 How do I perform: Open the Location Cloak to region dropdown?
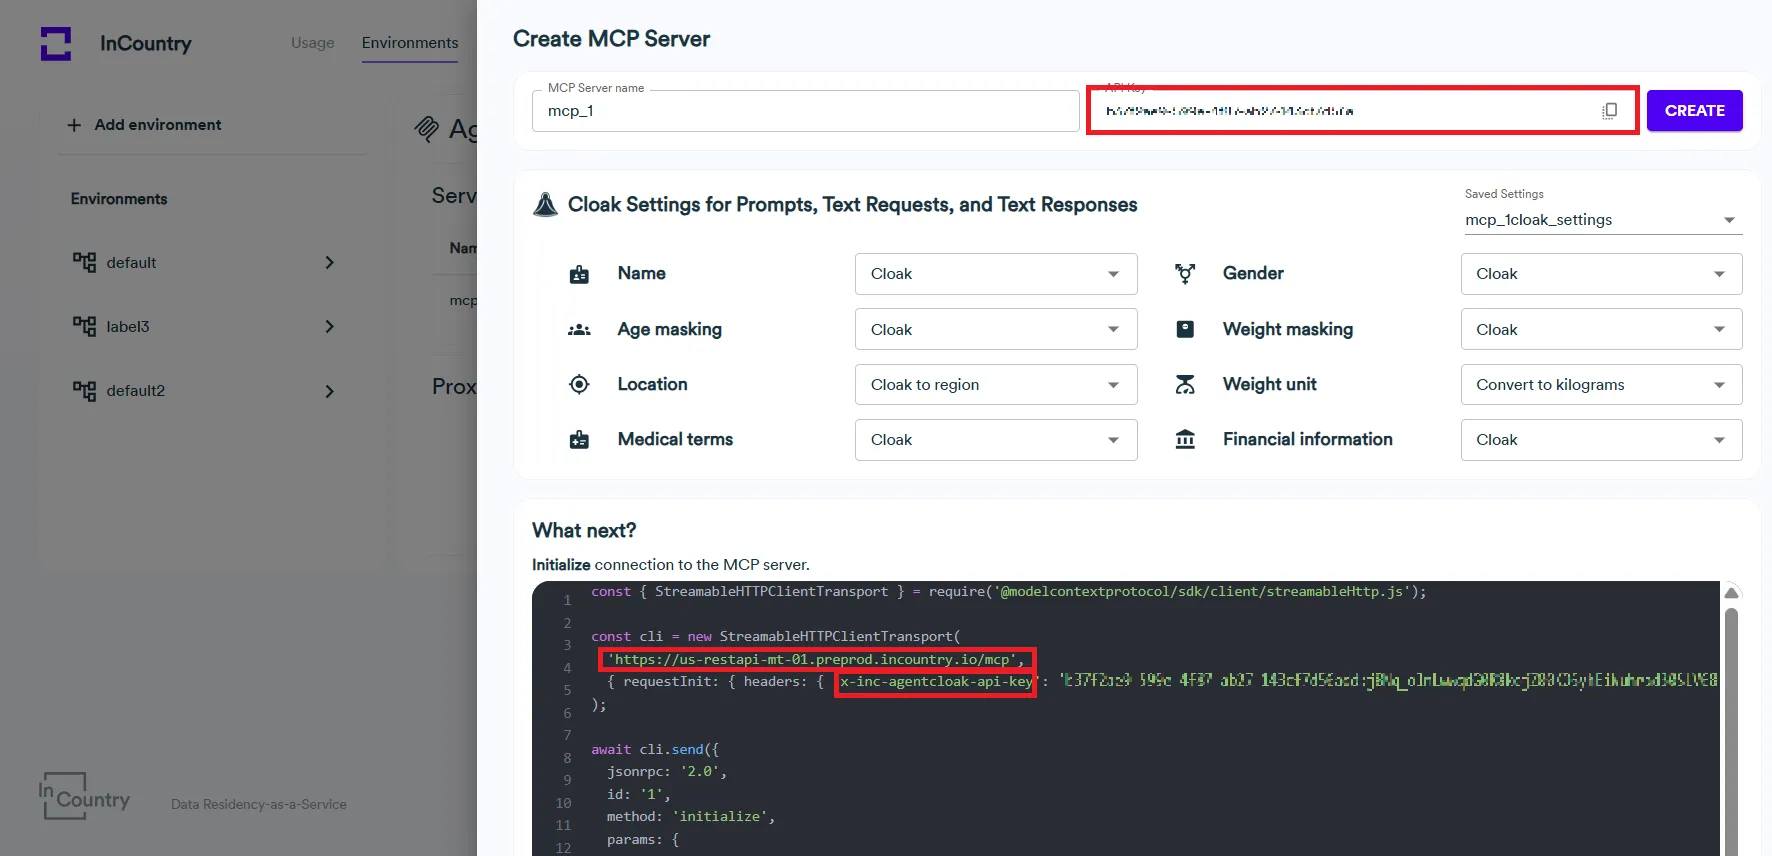tap(995, 385)
